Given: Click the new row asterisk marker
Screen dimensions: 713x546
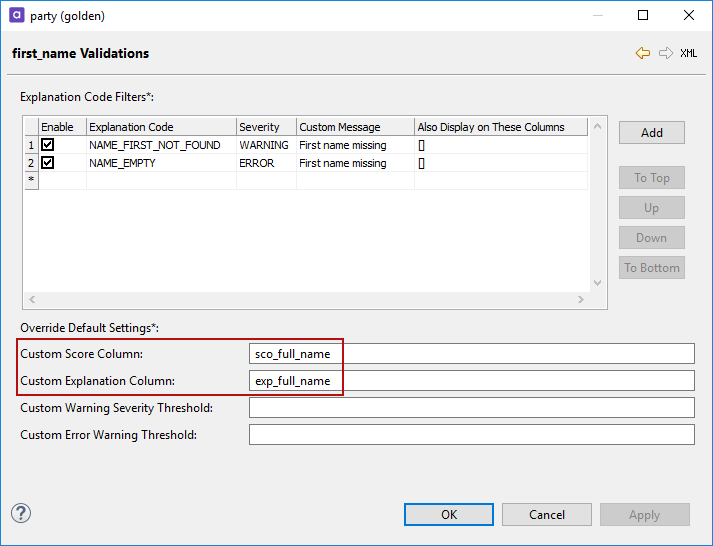Looking at the screenshot, I should pos(31,181).
